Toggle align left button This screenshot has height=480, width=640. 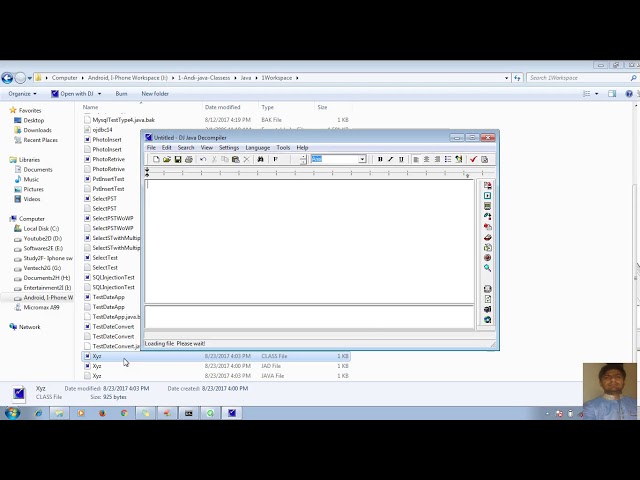(x=416, y=159)
